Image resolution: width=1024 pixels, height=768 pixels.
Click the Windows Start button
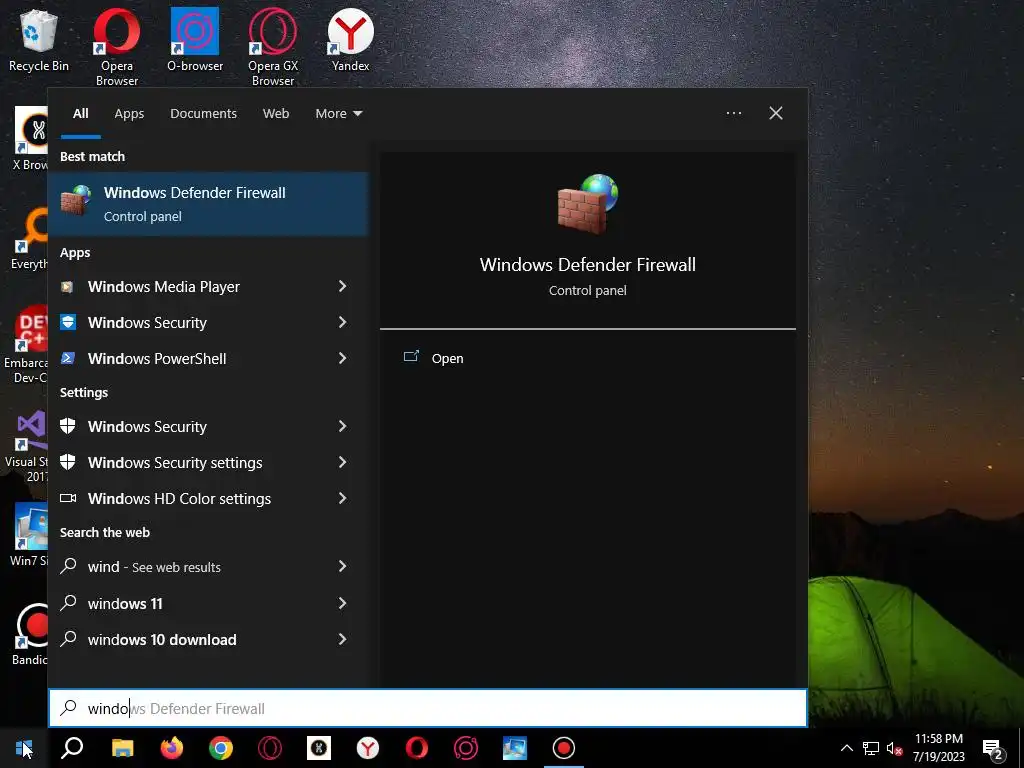(24, 748)
